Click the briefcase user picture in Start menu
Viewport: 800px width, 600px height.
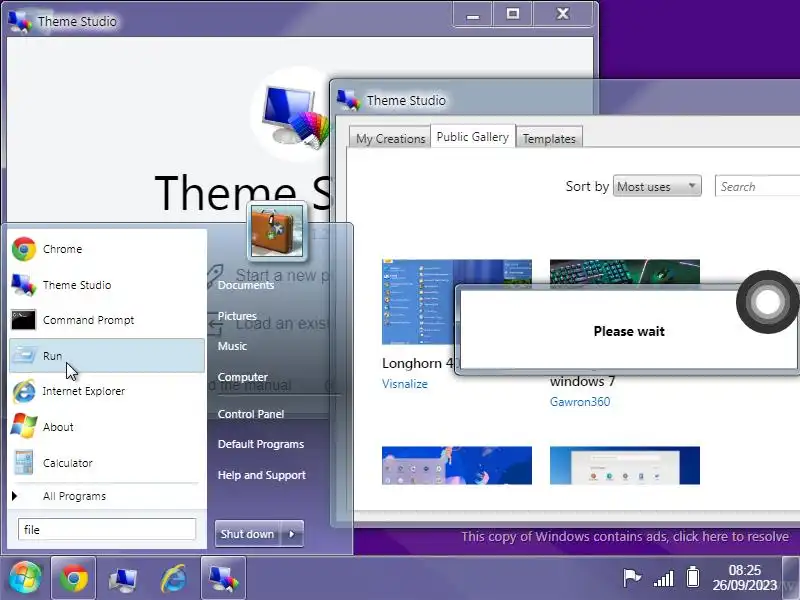coord(277,231)
